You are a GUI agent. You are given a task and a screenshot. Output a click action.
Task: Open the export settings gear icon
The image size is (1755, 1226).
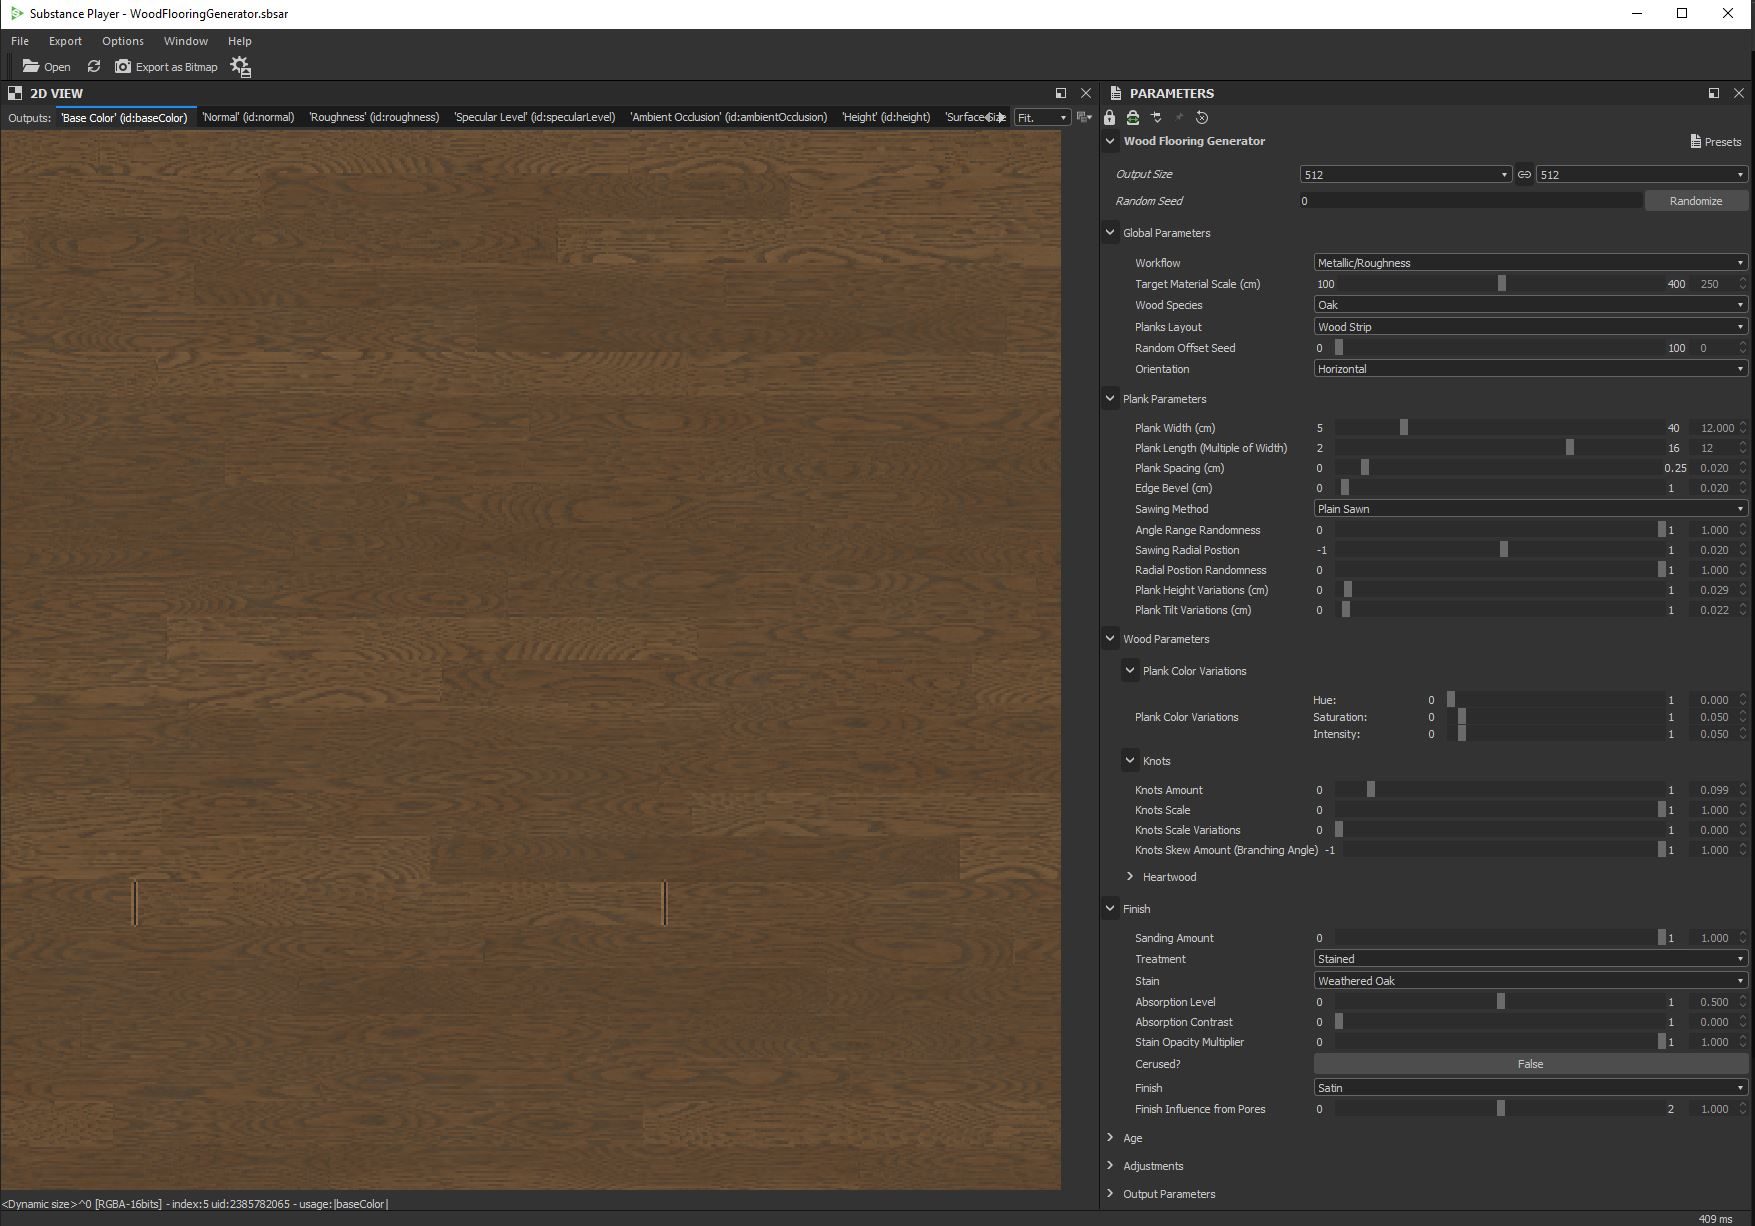[240, 66]
